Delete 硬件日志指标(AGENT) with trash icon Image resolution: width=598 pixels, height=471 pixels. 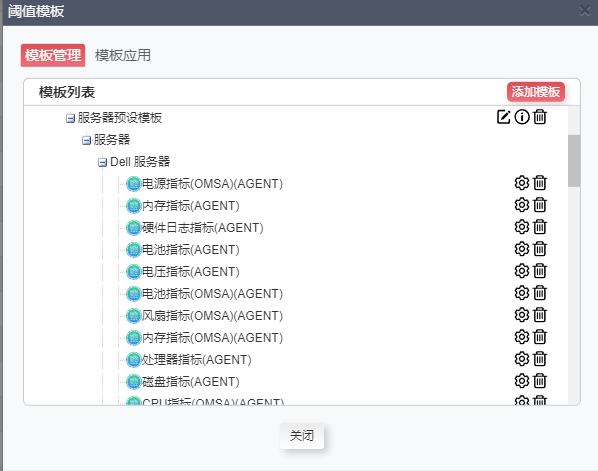[x=540, y=227]
